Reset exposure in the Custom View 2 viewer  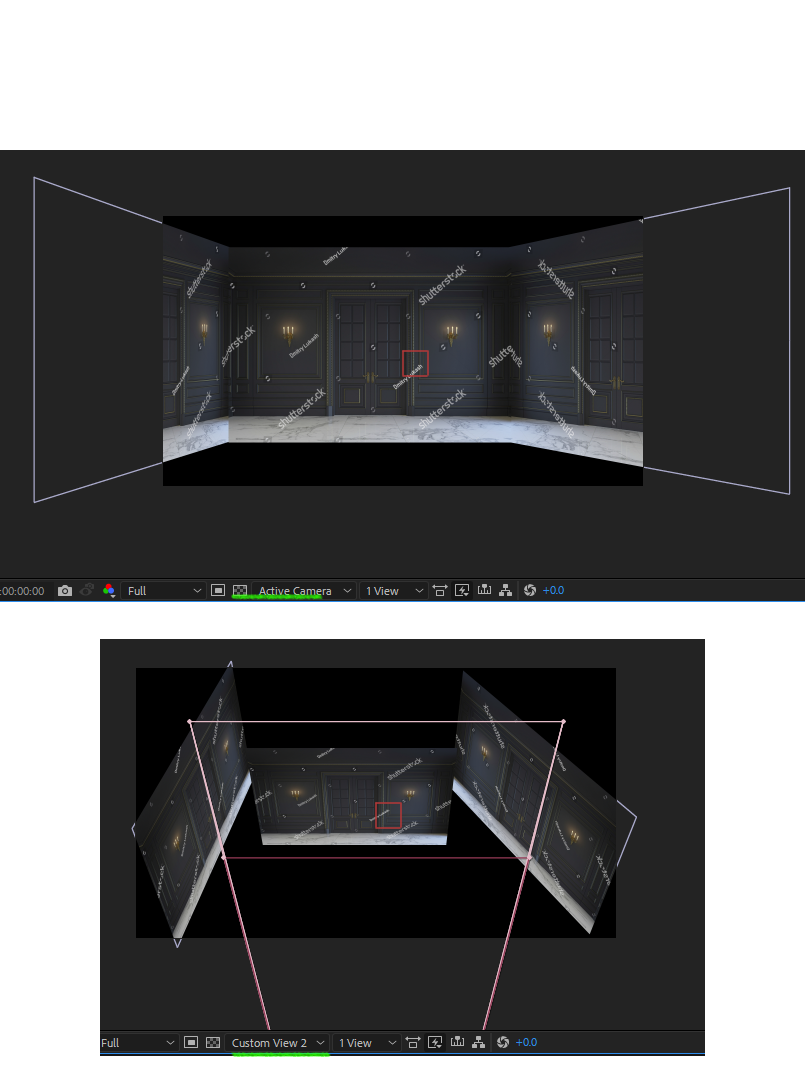[x=503, y=1042]
